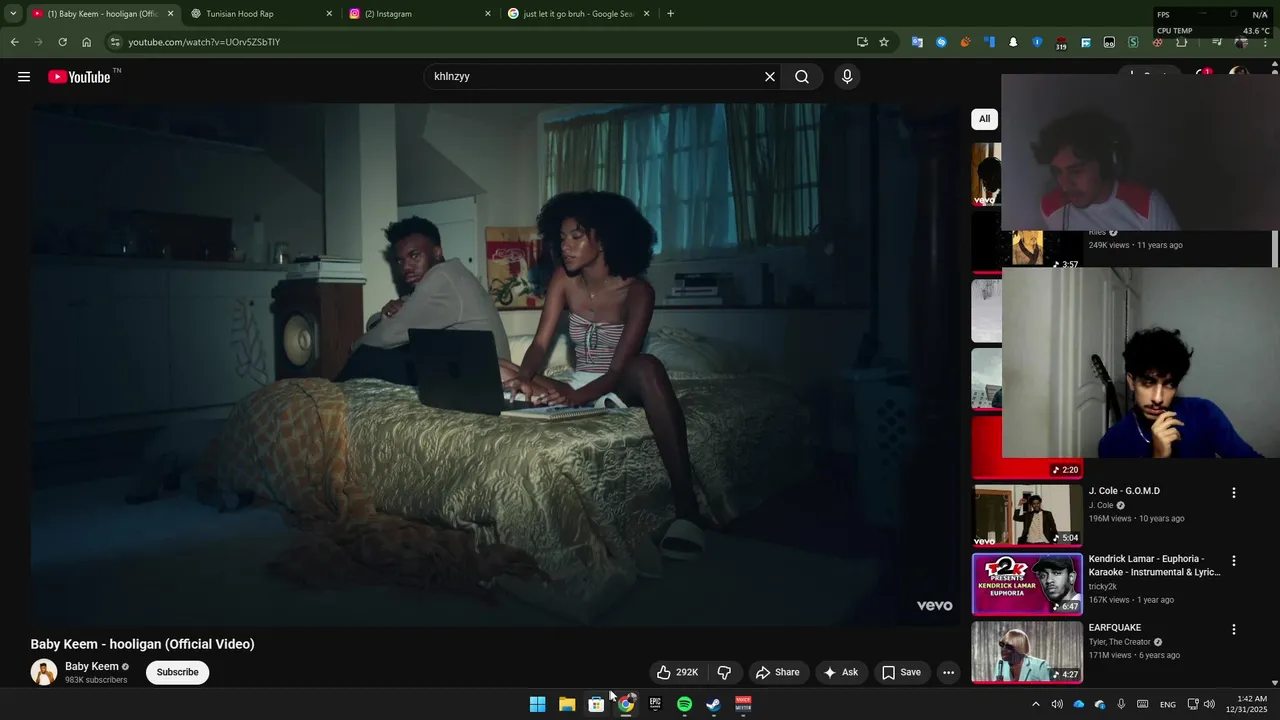The width and height of the screenshot is (1280, 720).
Task: Reload the page
Action: (x=62, y=42)
